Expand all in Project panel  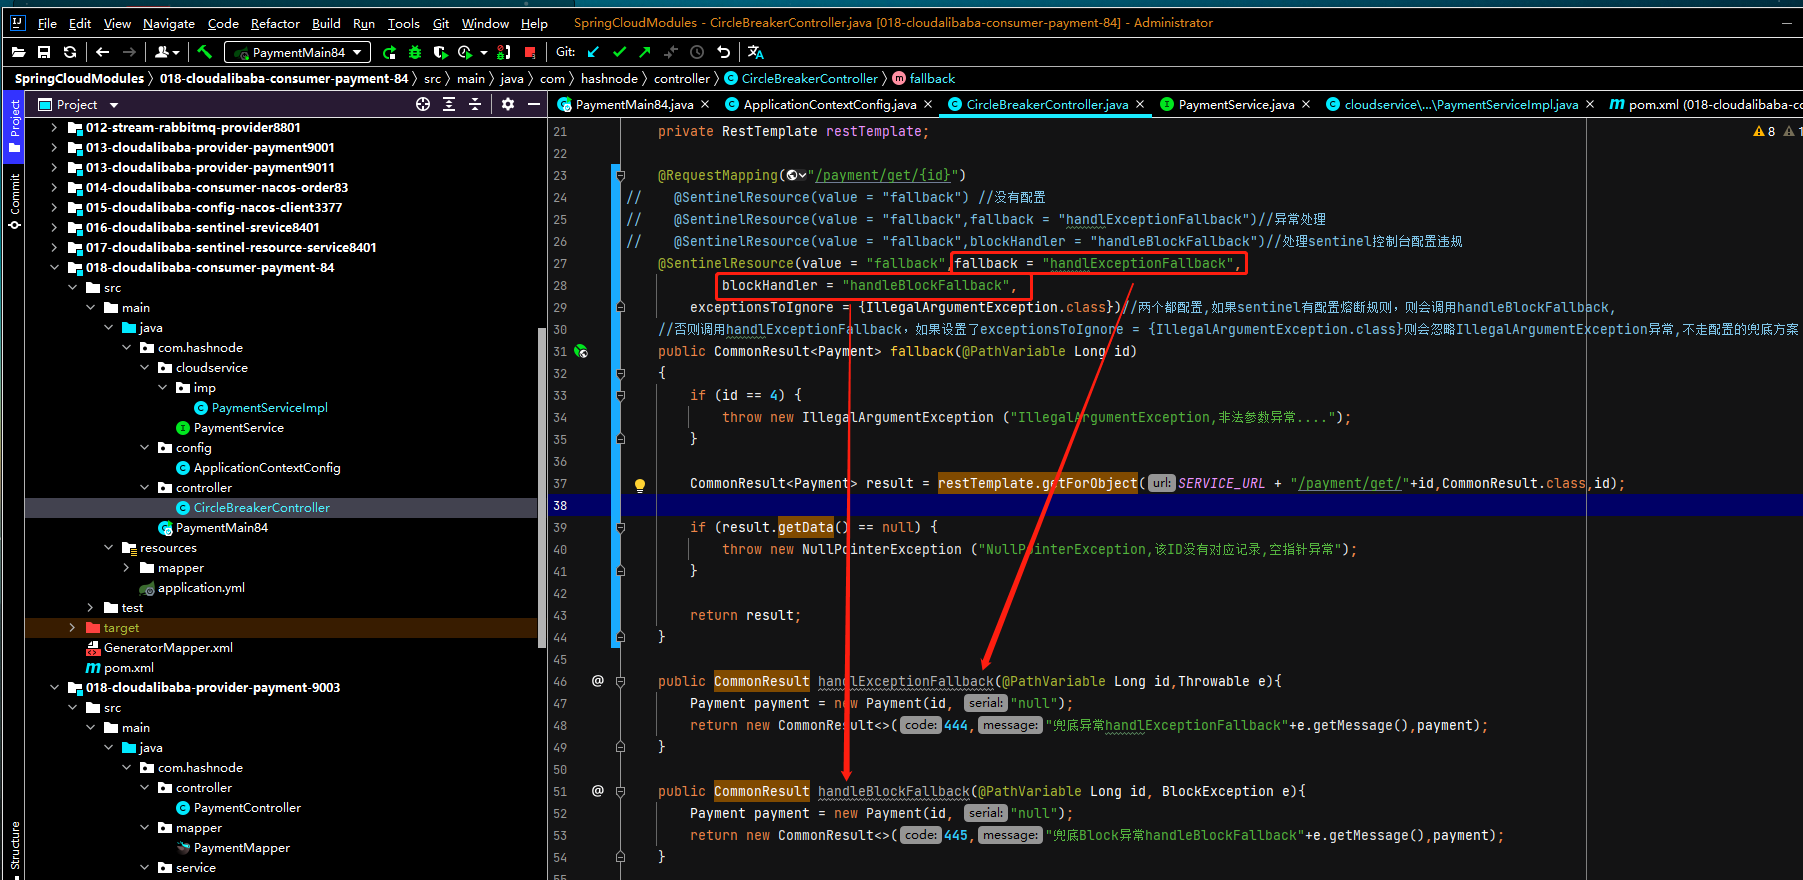tap(449, 104)
